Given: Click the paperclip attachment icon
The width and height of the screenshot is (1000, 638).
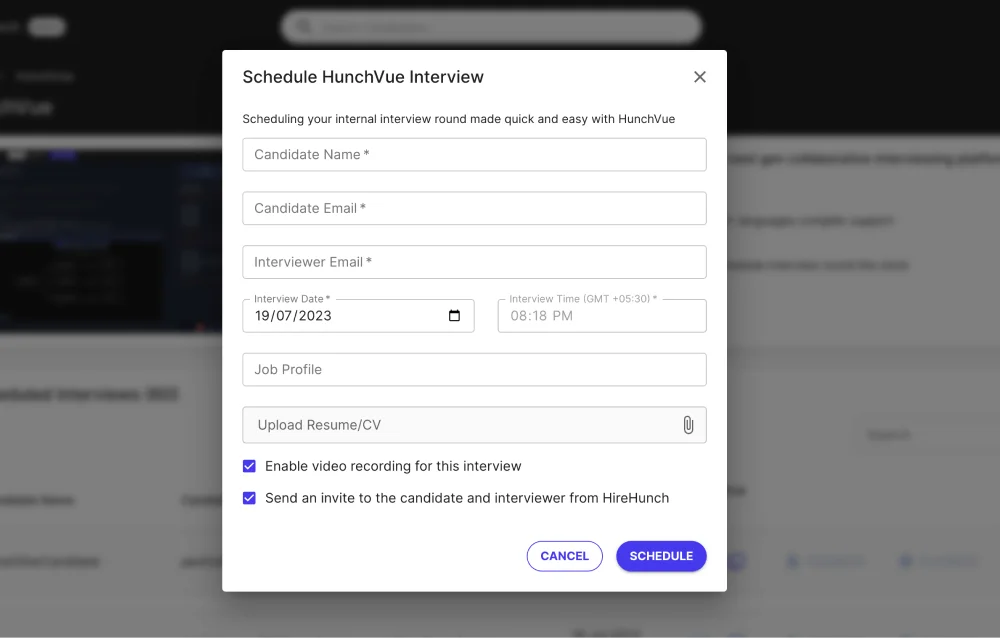Looking at the screenshot, I should point(688,425).
